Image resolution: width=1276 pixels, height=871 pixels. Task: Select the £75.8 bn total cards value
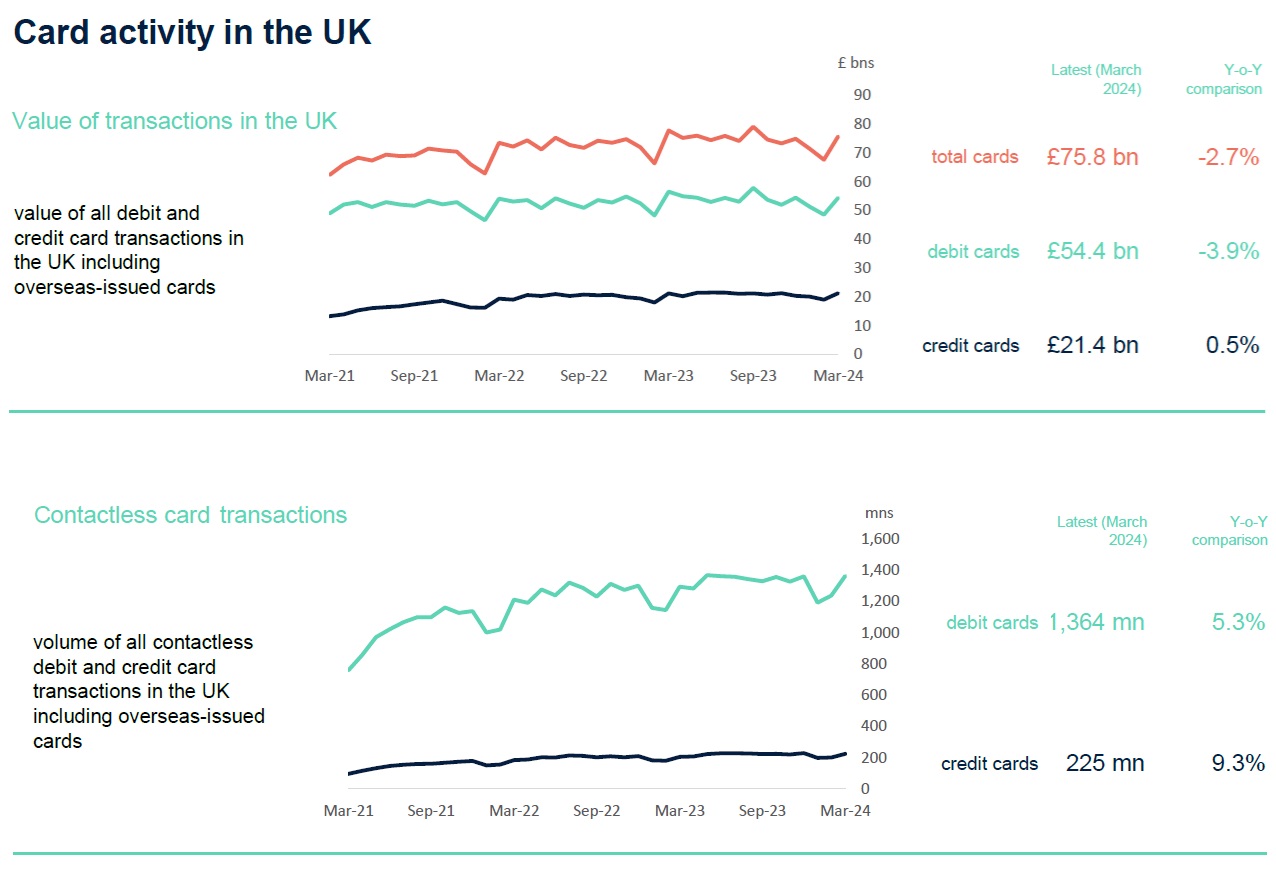[1092, 157]
